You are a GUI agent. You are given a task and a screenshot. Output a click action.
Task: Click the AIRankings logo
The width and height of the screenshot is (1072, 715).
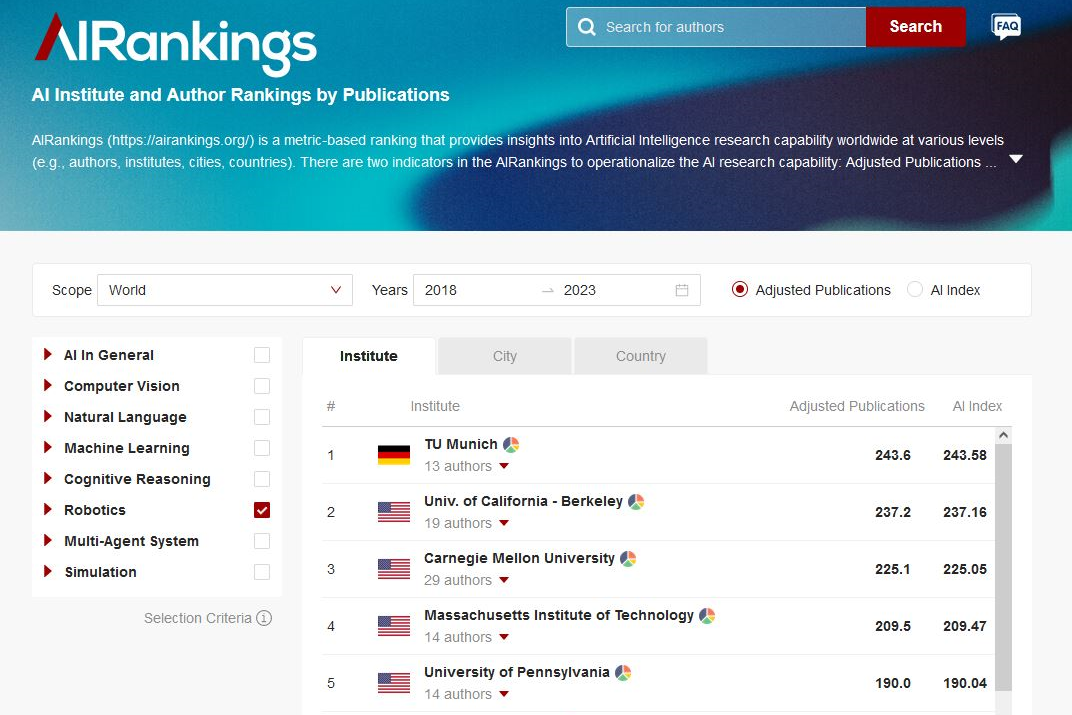pos(176,44)
